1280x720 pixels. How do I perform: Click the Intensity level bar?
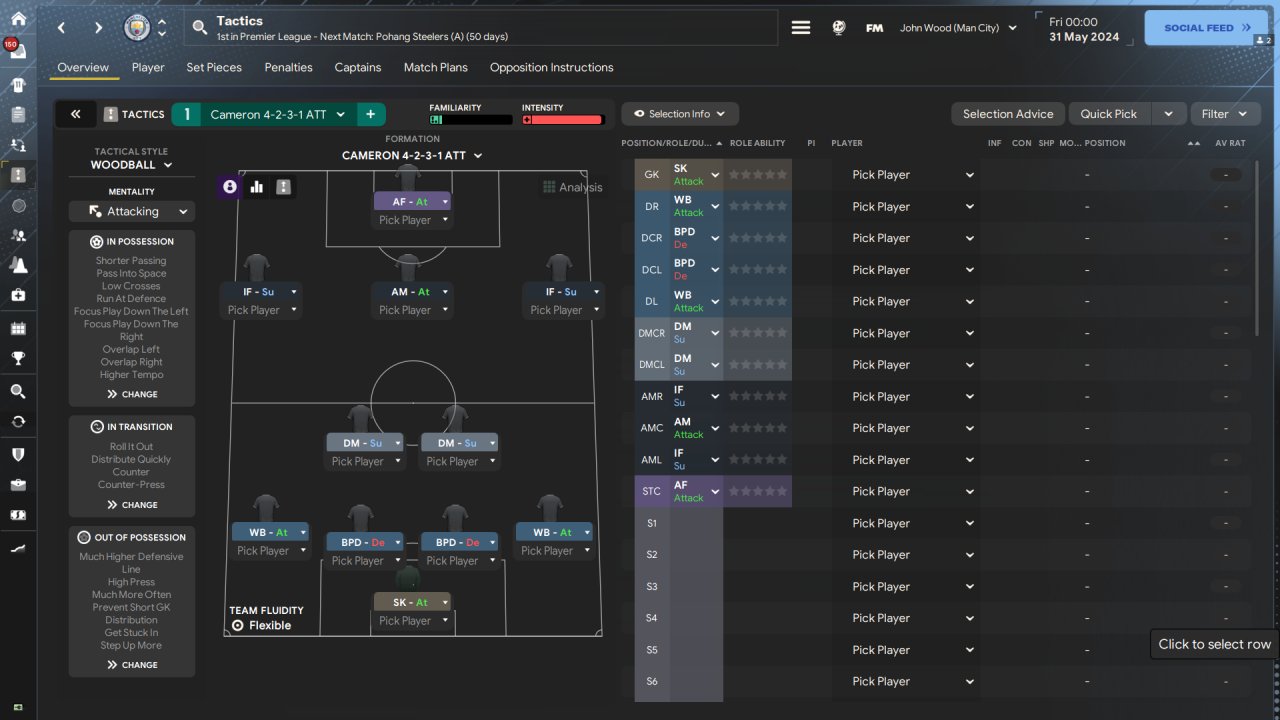pos(563,120)
